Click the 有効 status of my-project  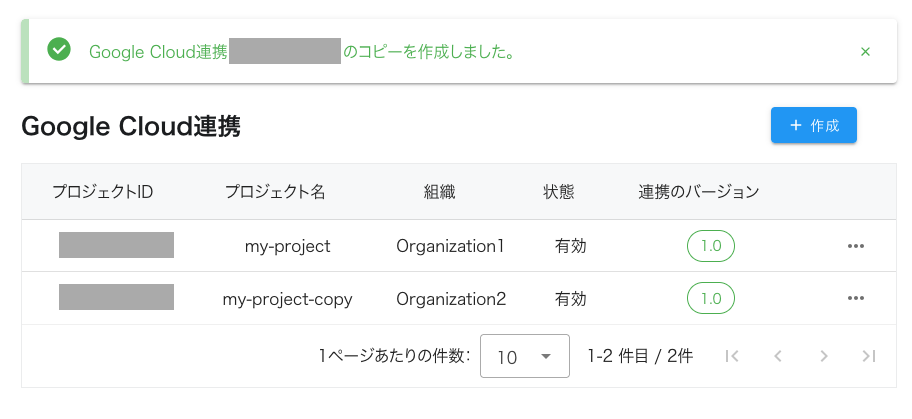pyautogui.click(x=571, y=246)
